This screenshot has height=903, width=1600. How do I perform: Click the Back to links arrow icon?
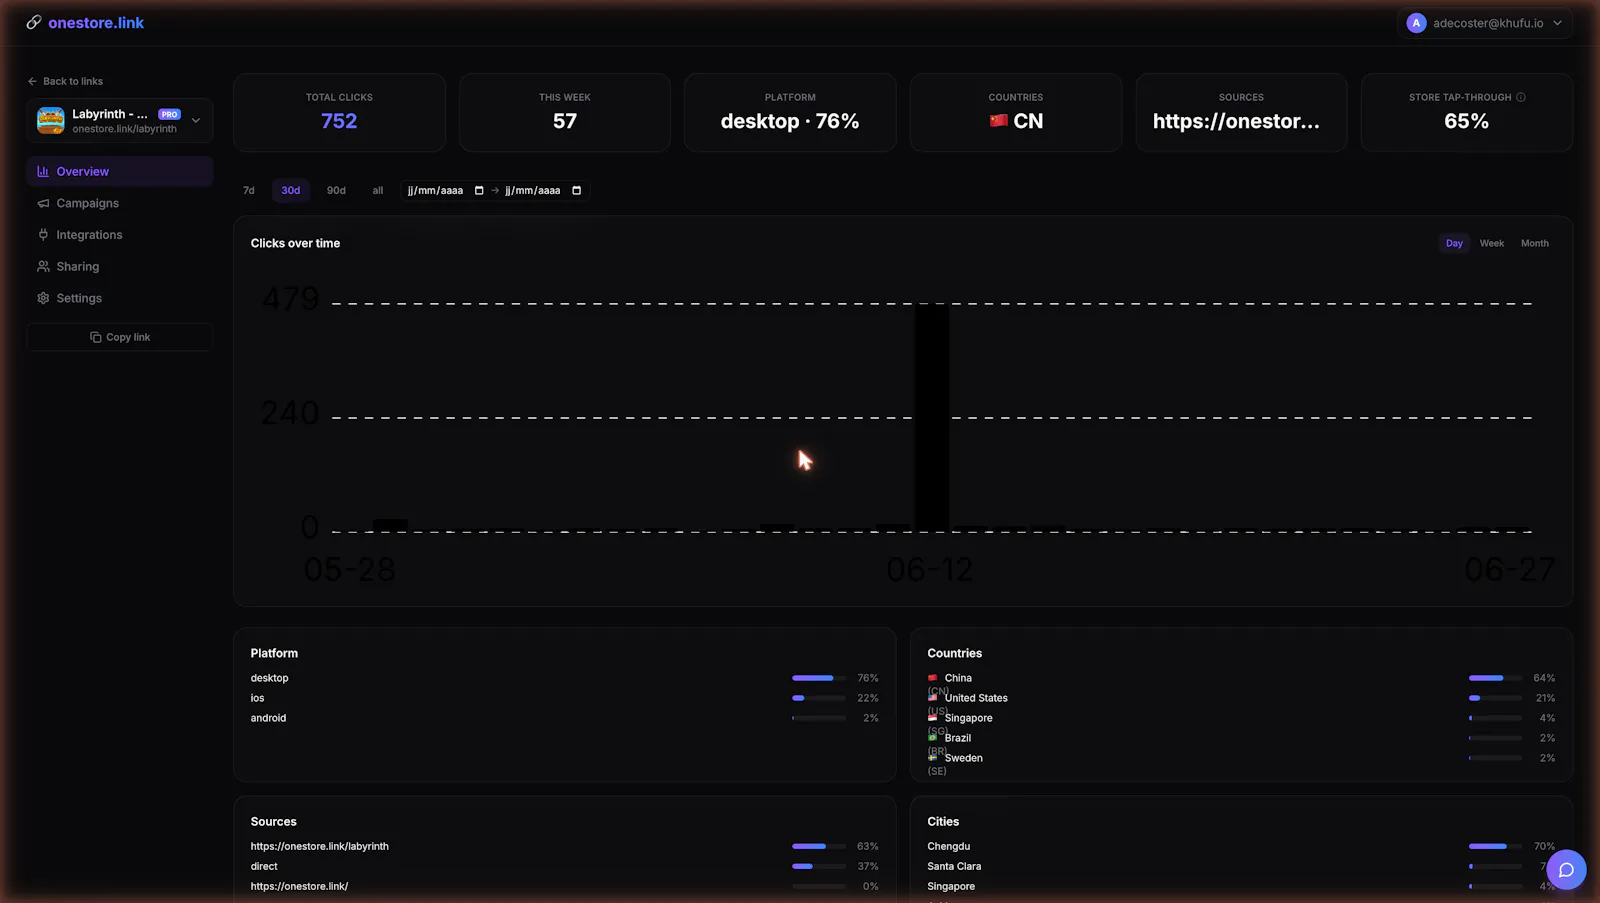(32, 81)
